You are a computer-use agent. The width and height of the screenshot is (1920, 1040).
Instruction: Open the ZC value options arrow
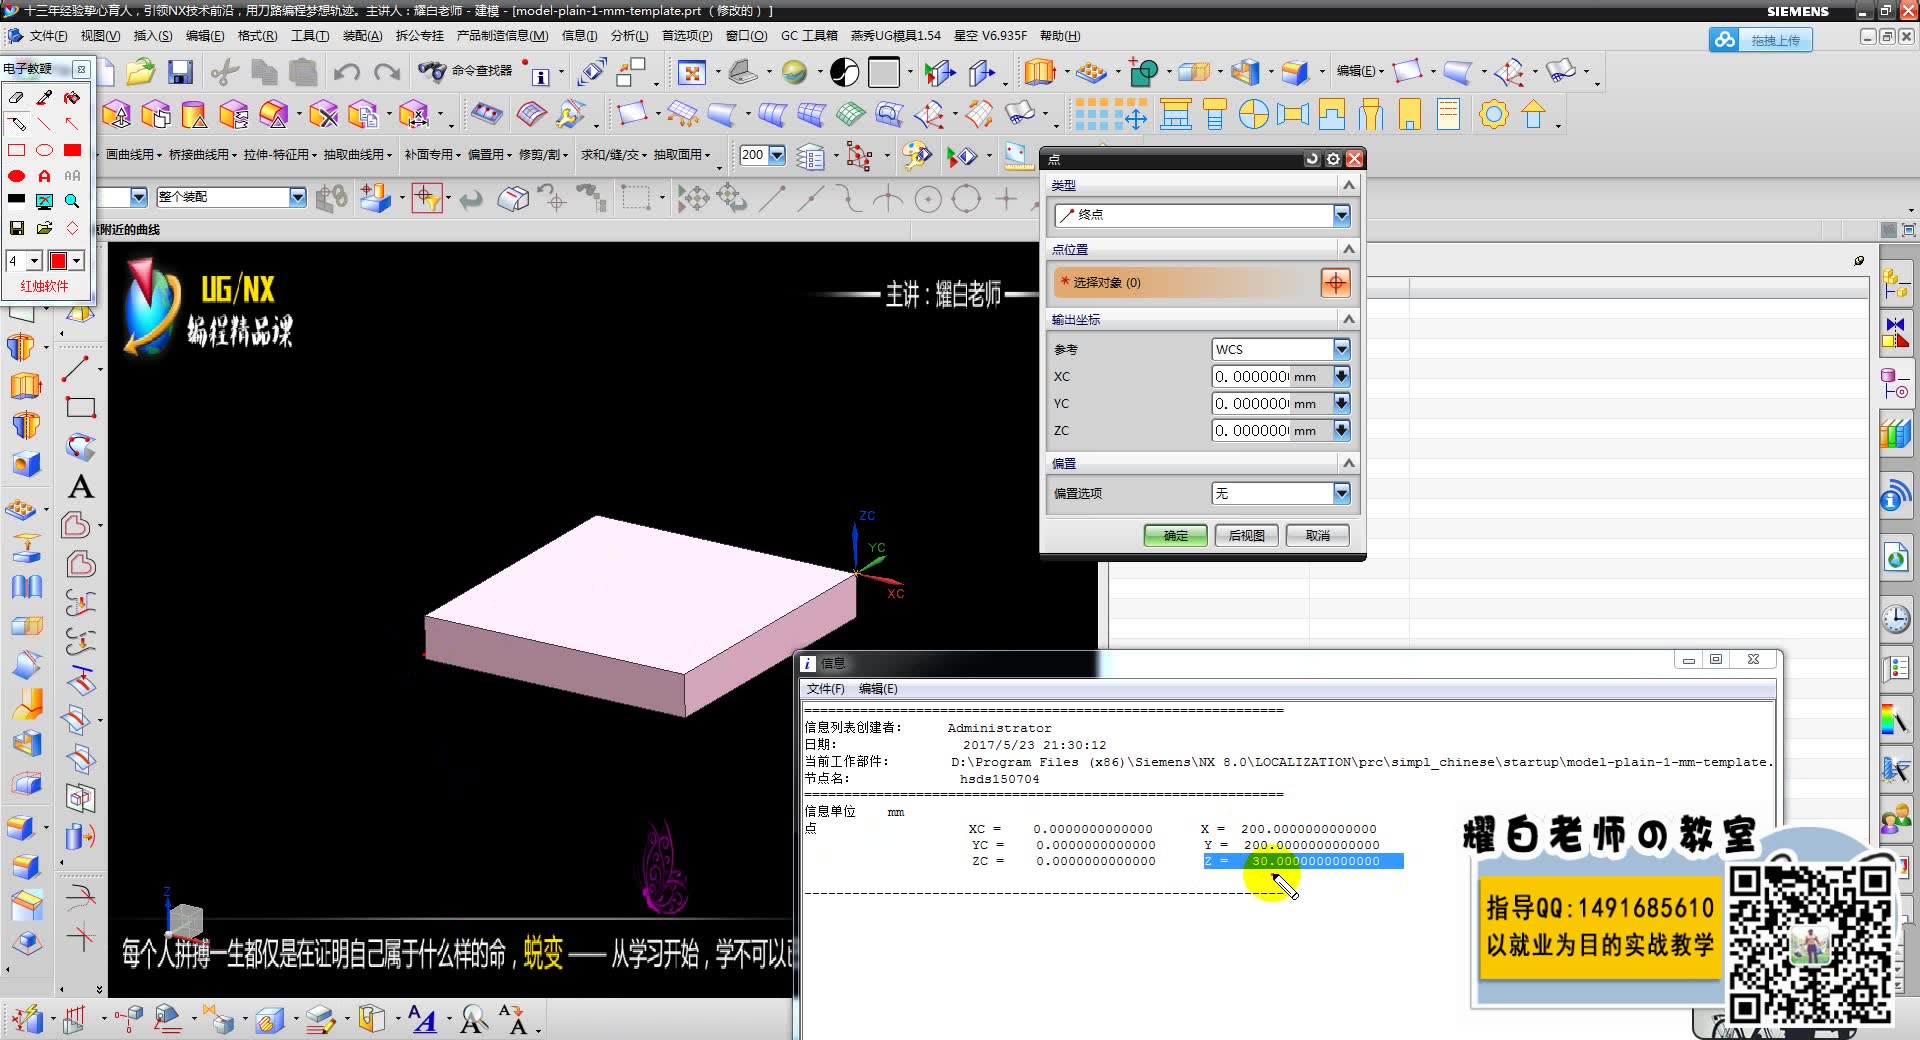[1341, 430]
